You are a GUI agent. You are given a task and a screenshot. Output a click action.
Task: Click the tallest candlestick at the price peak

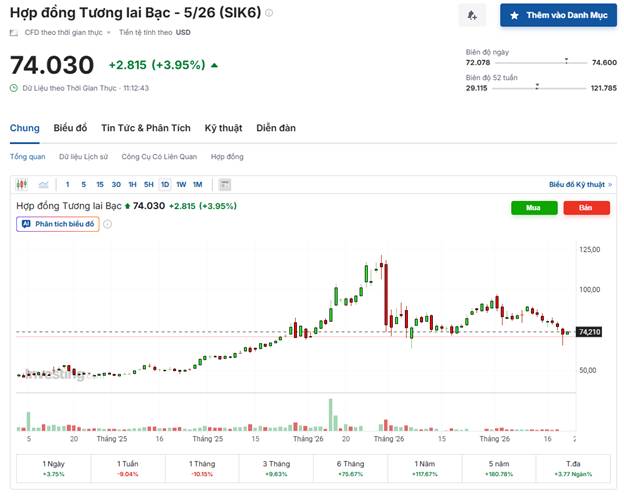[x=386, y=294]
